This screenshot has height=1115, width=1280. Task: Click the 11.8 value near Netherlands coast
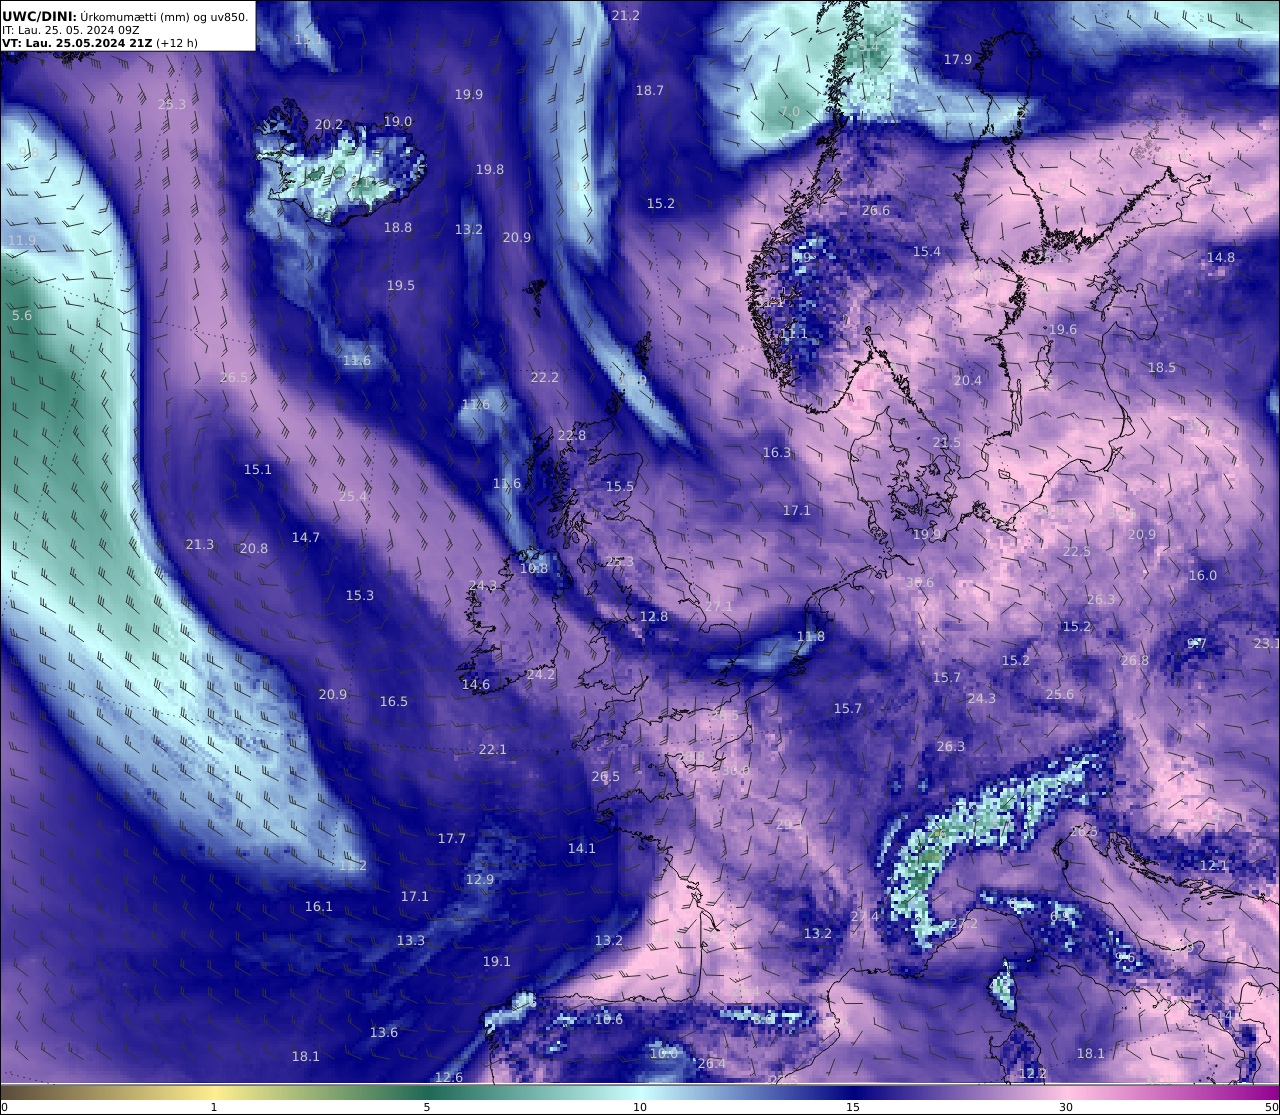811,636
